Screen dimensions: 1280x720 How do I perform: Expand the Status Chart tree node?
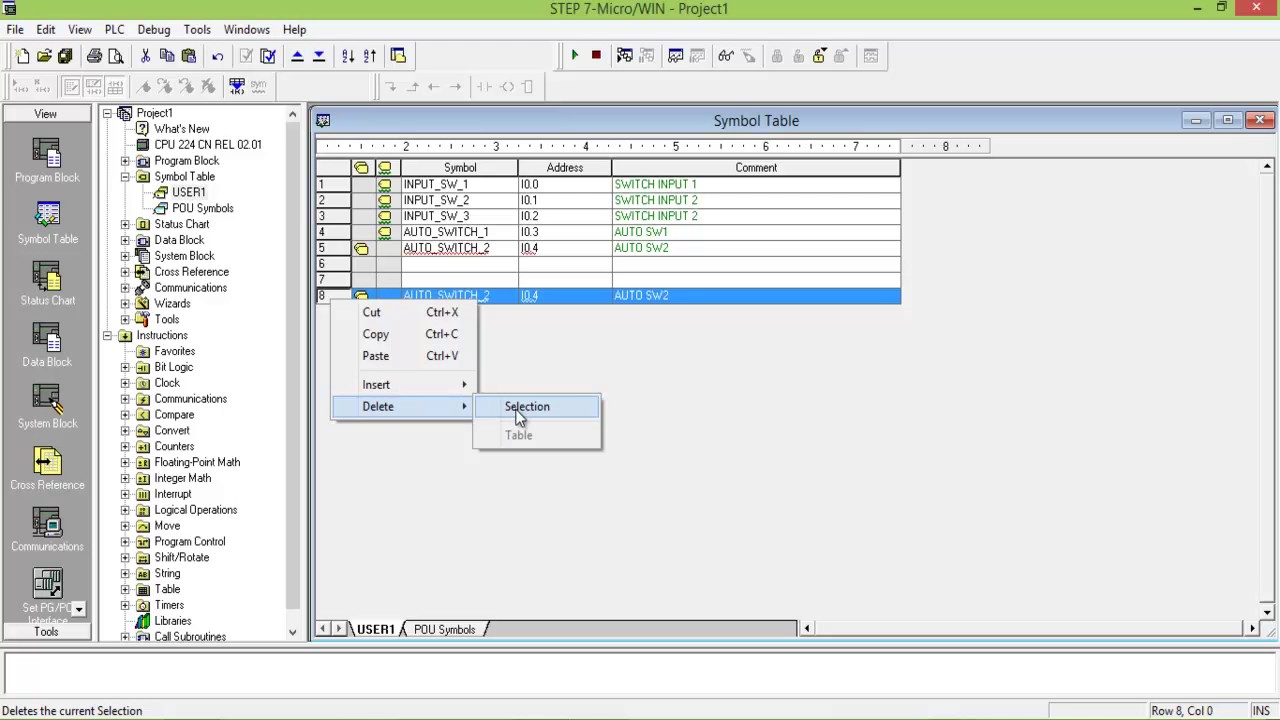coord(125,224)
